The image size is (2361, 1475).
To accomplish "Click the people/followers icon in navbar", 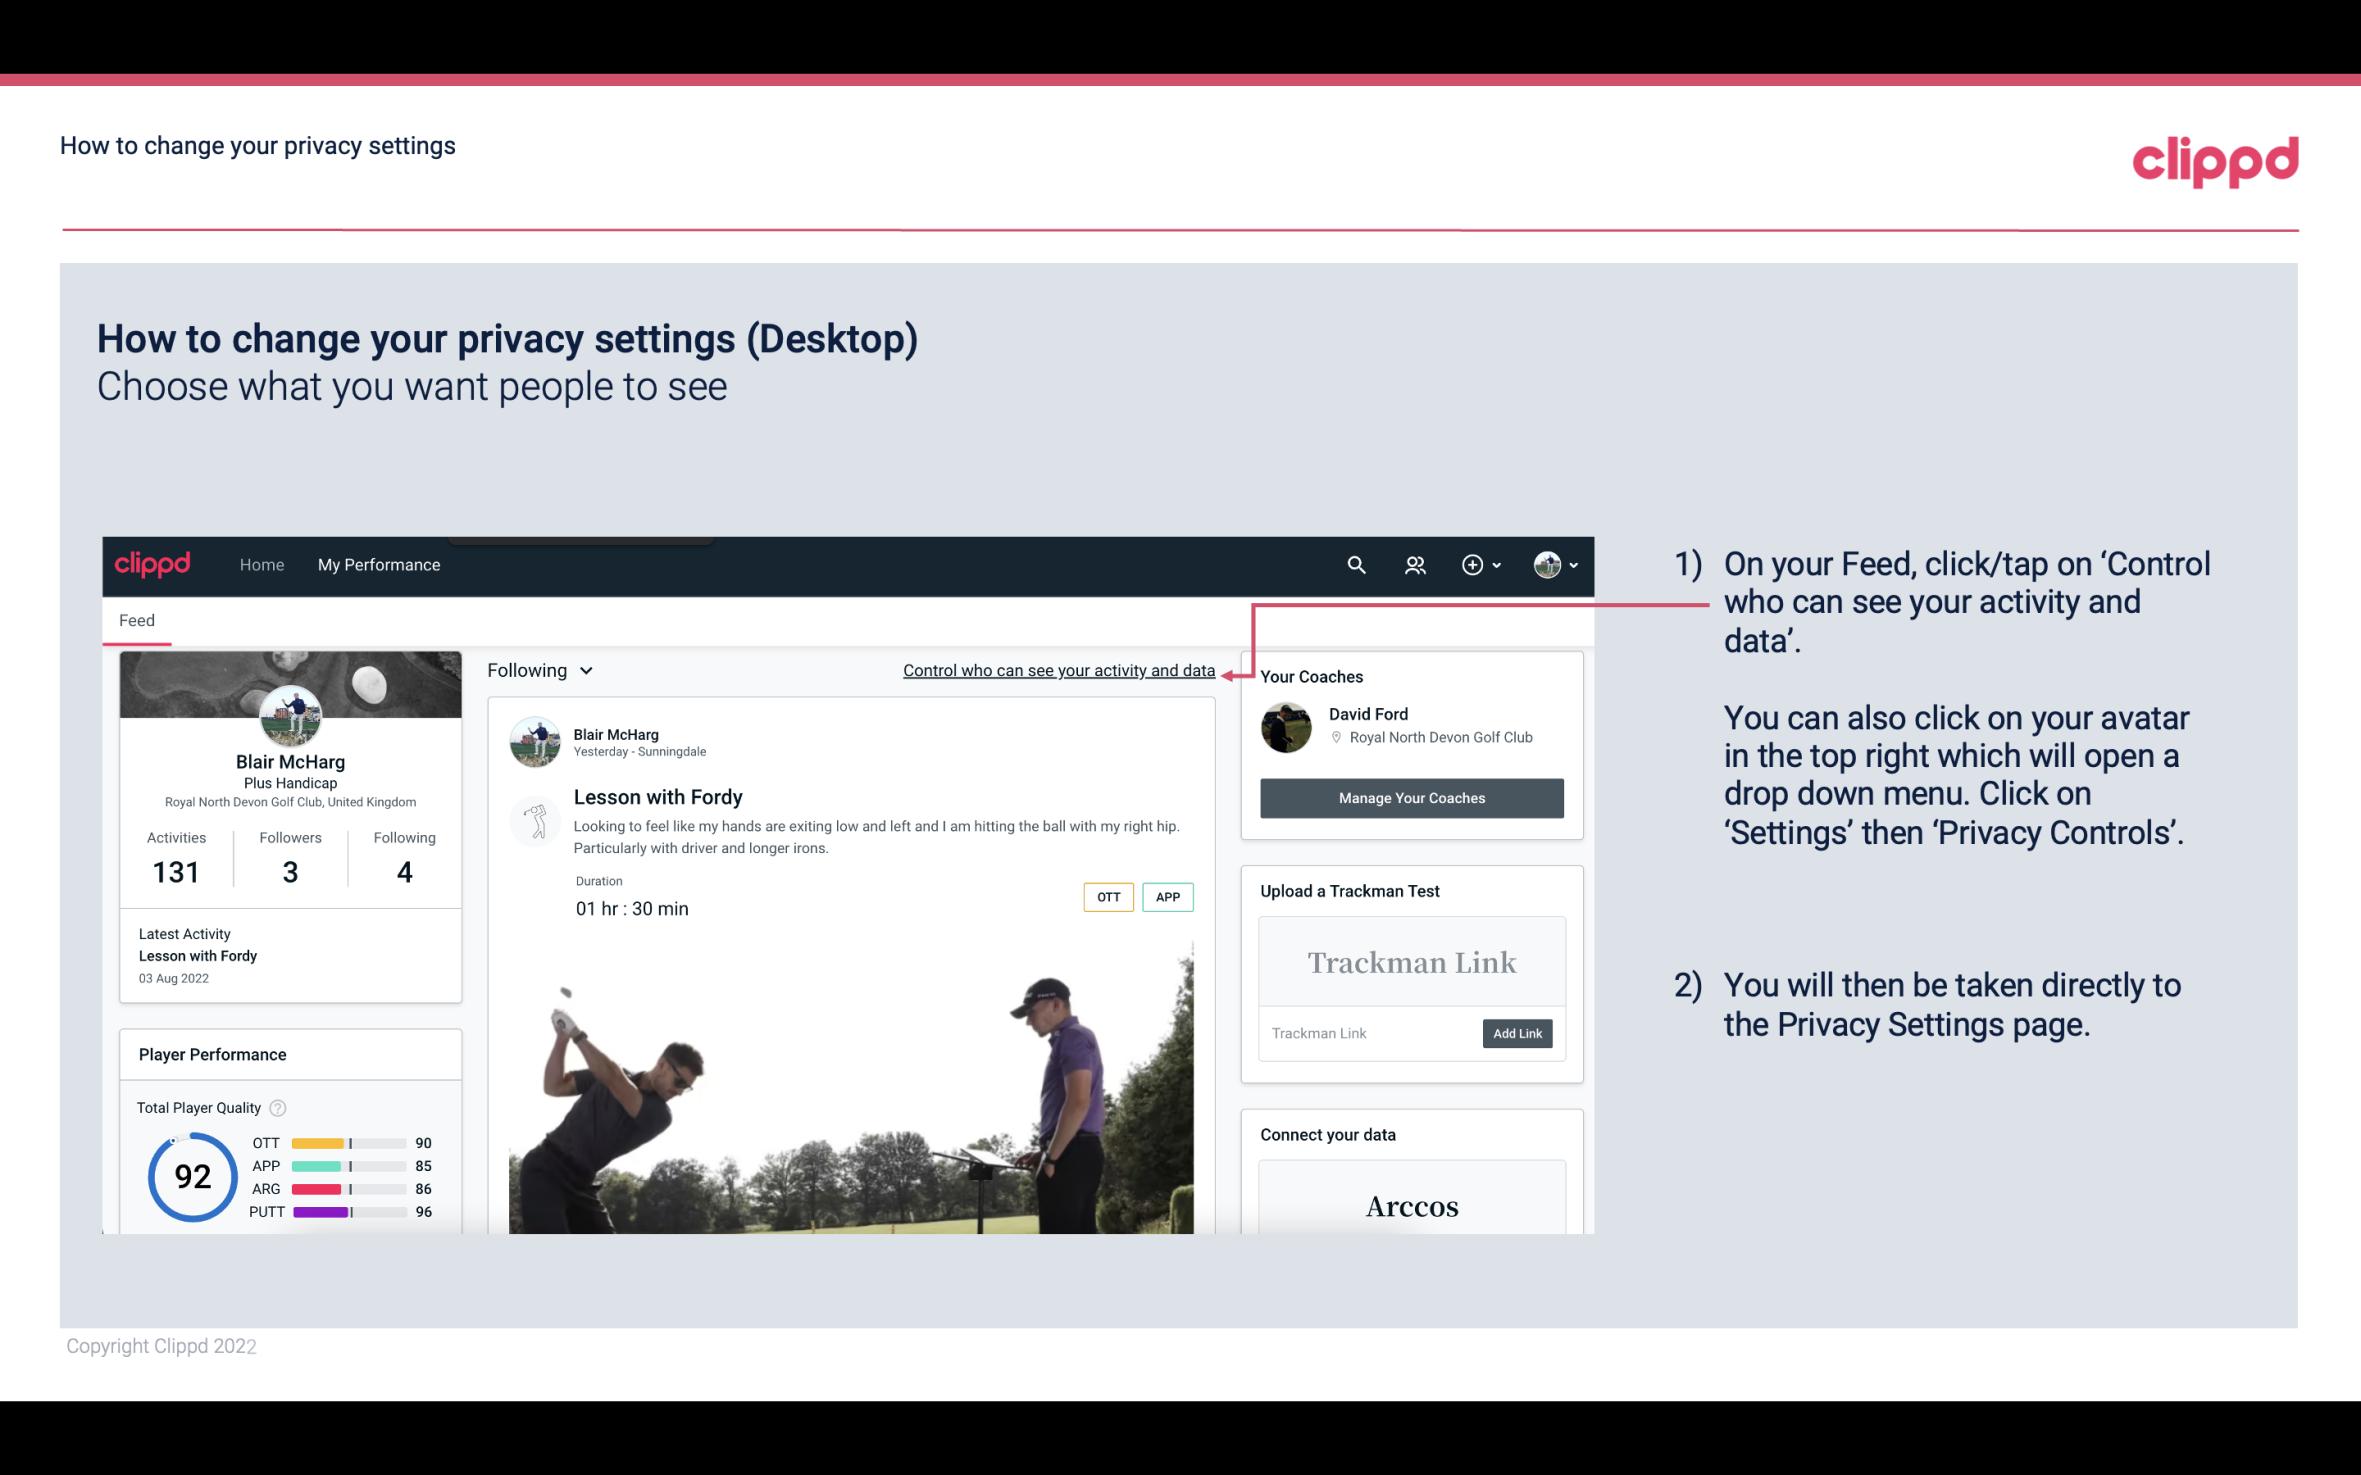I will [1415, 564].
